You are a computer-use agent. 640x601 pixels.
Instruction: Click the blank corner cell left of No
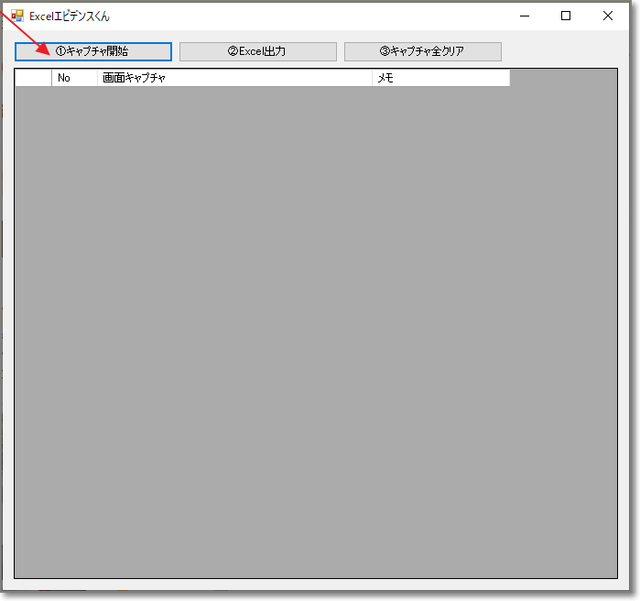[33, 78]
